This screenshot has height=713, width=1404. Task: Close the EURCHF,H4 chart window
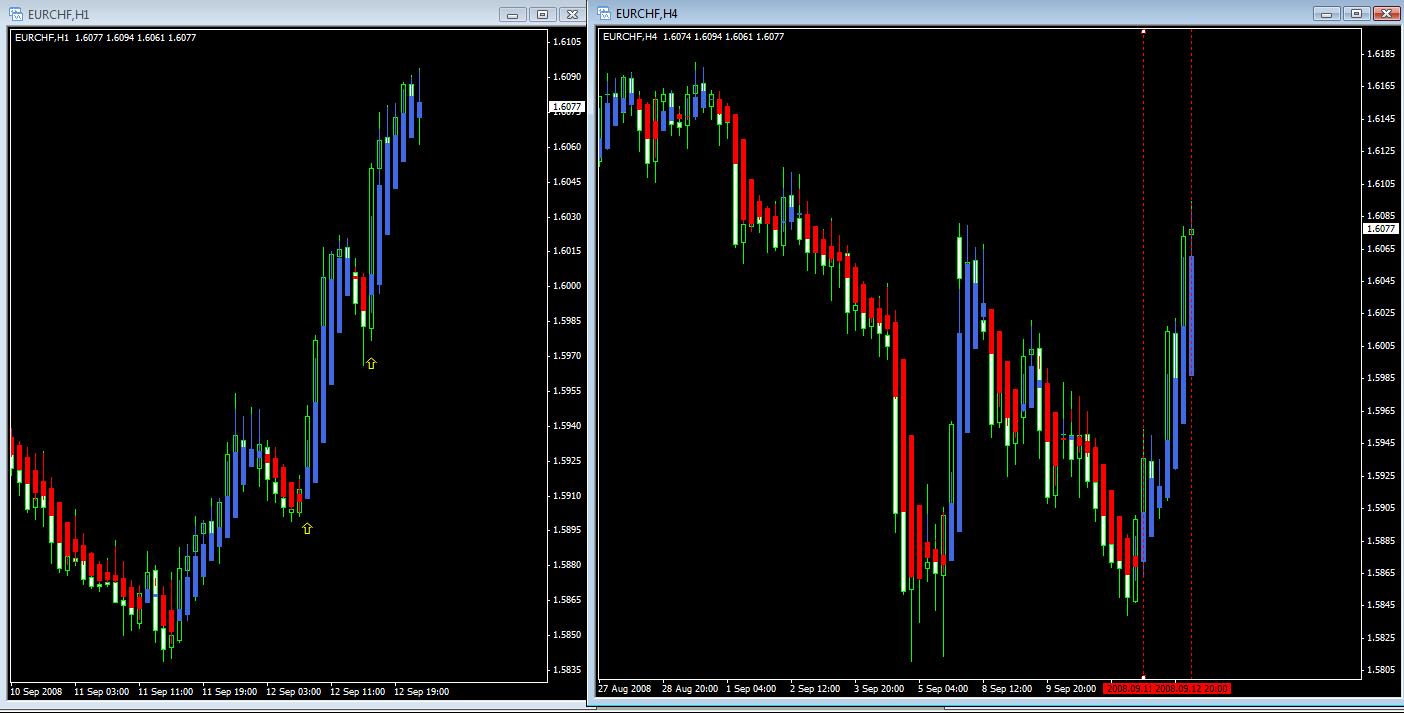click(x=1386, y=14)
